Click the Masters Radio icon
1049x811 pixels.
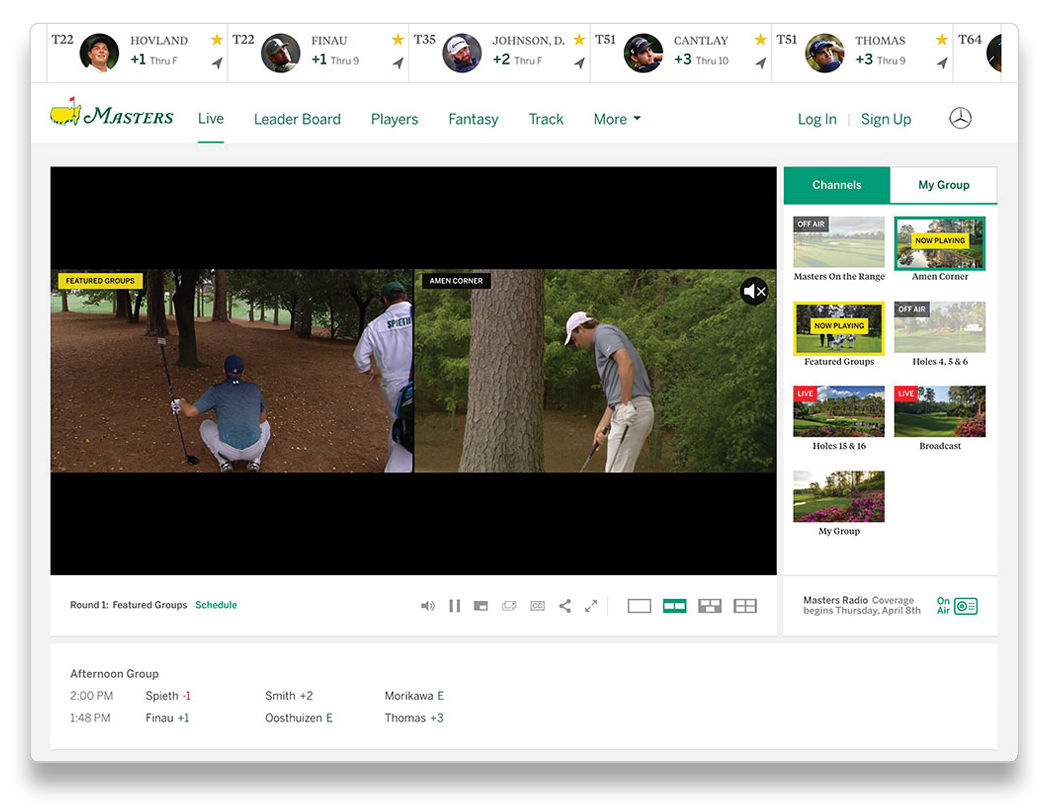965,606
